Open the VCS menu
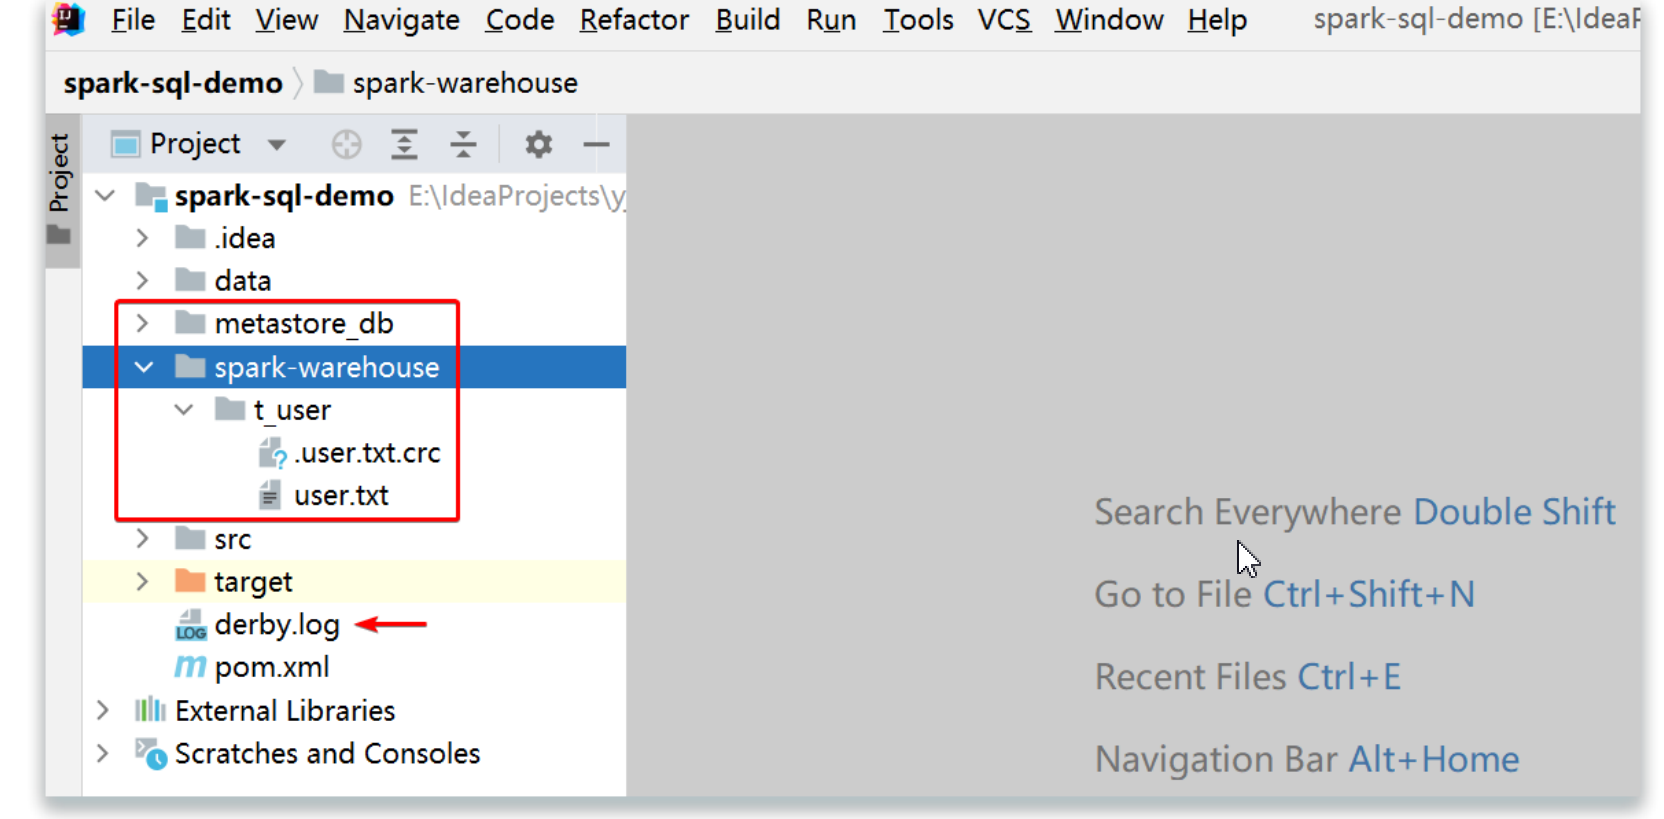The width and height of the screenshot is (1664, 819). 1004,20
